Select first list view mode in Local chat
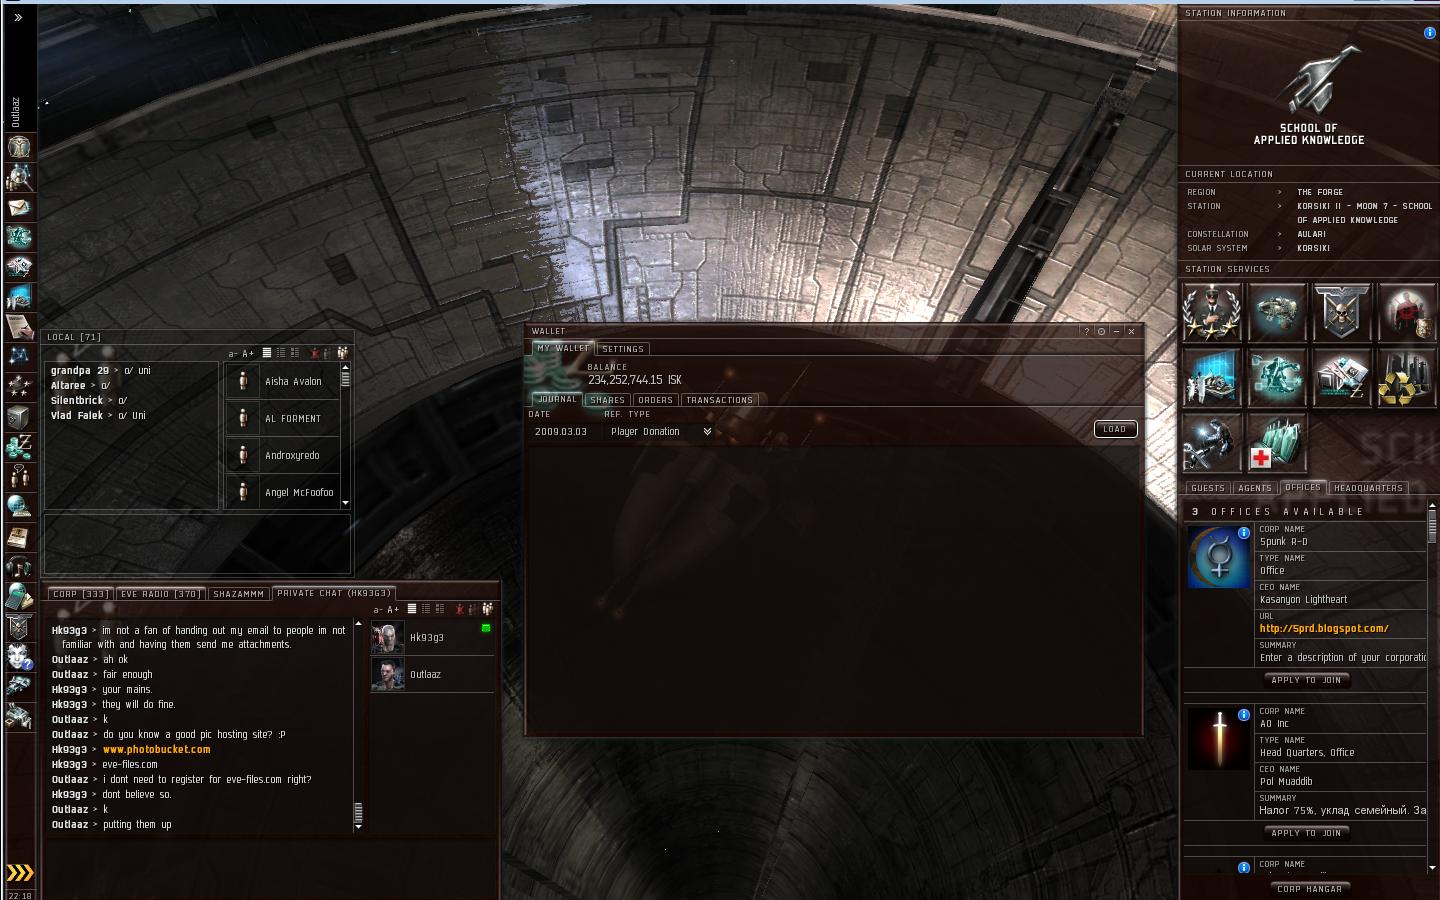Viewport: 1440px width, 900px height. pyautogui.click(x=267, y=353)
